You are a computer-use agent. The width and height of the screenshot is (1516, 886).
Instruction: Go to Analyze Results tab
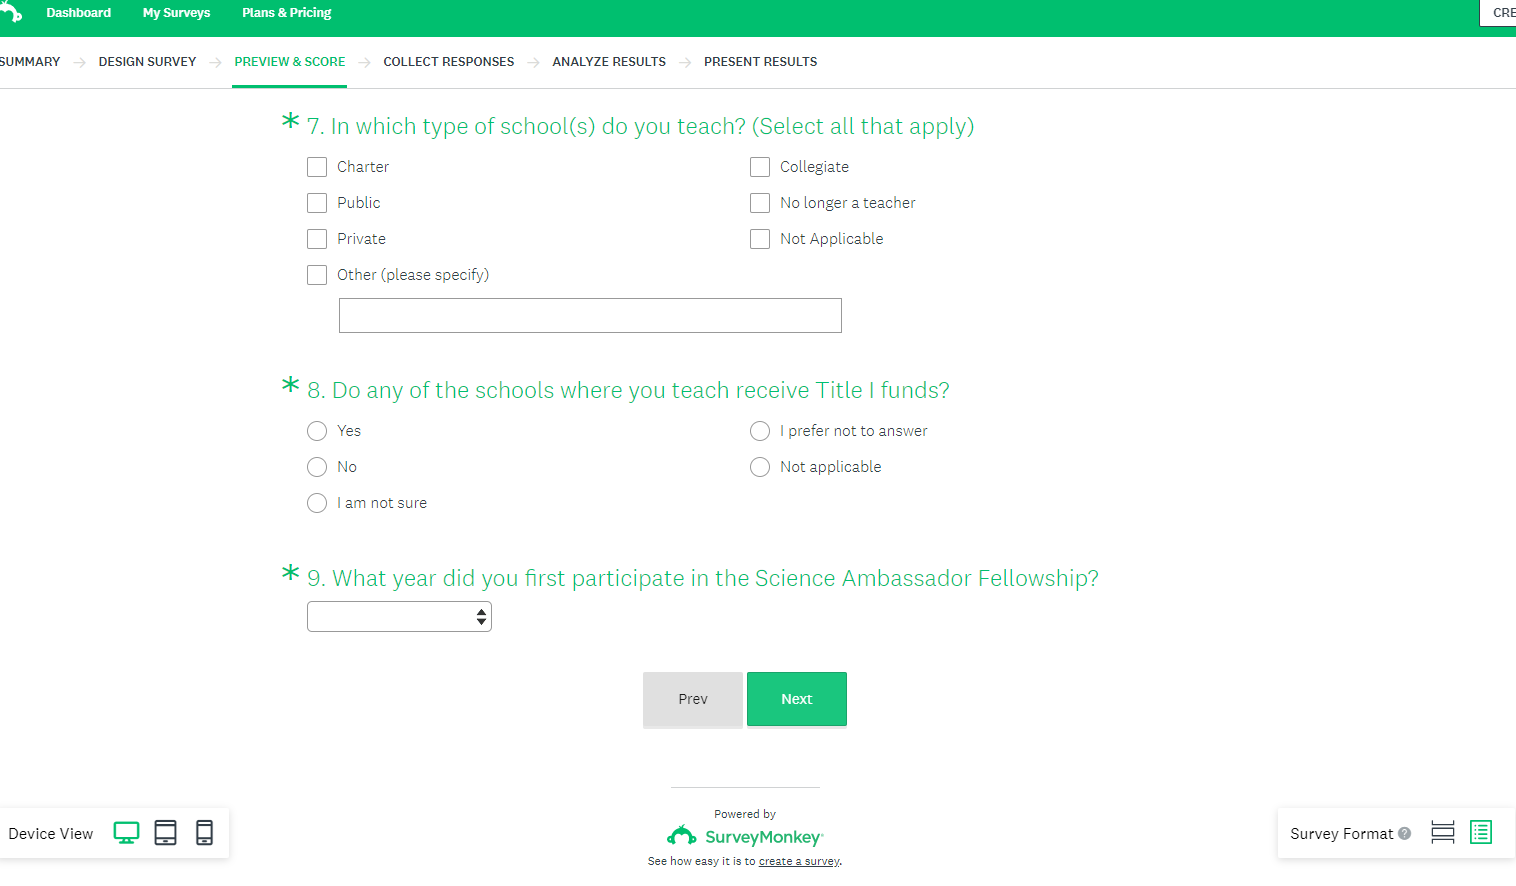pos(609,62)
